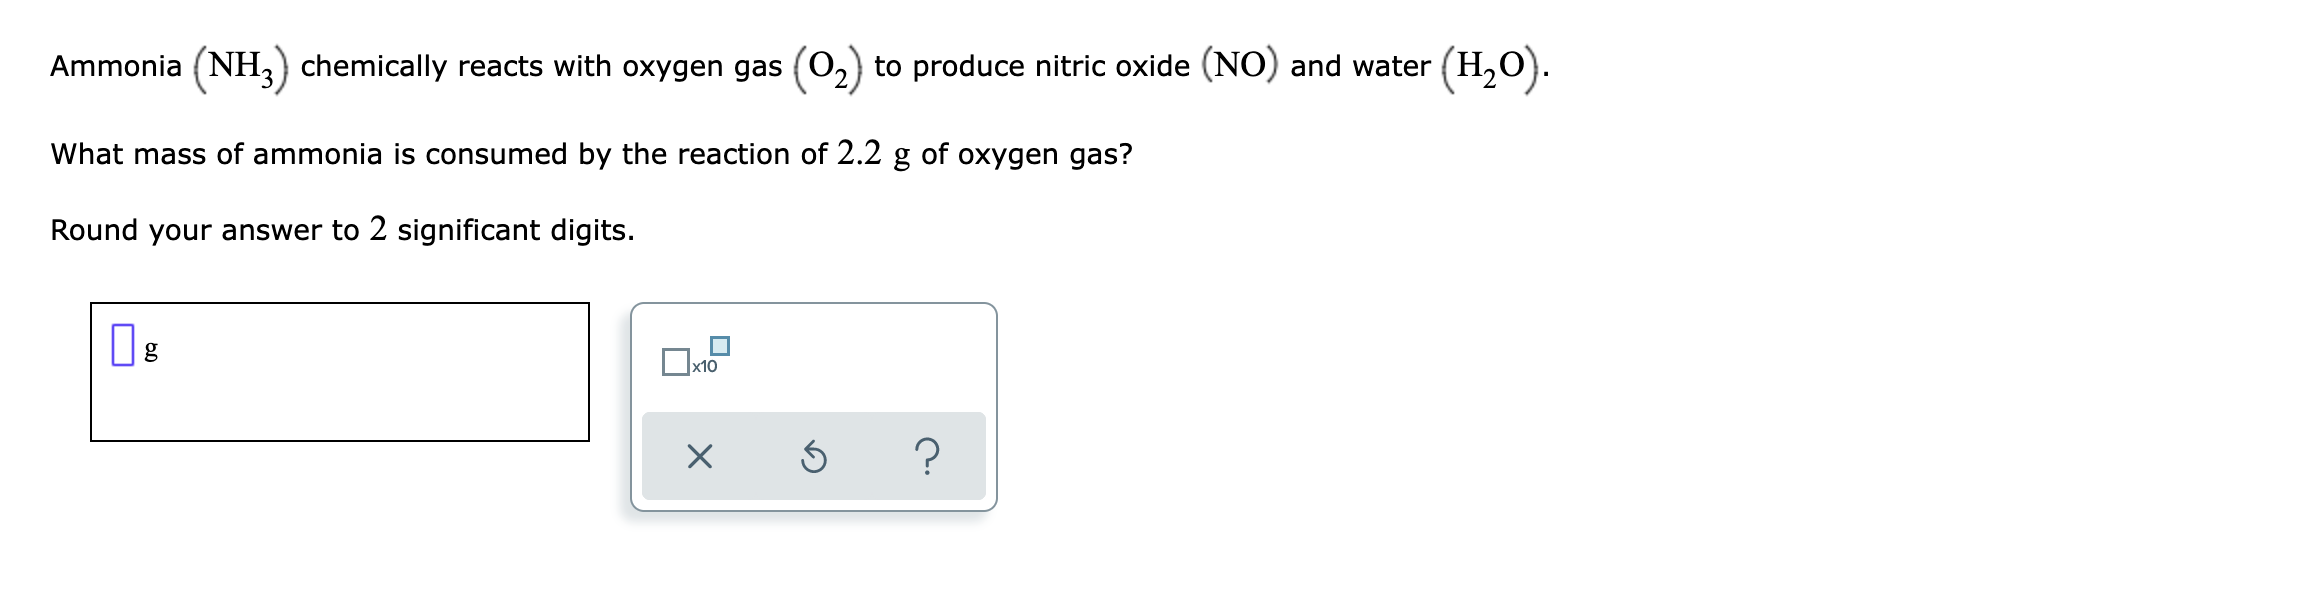Image resolution: width=2320 pixels, height=590 pixels.
Task: Check the small blue exponent checkbox
Action: point(720,344)
